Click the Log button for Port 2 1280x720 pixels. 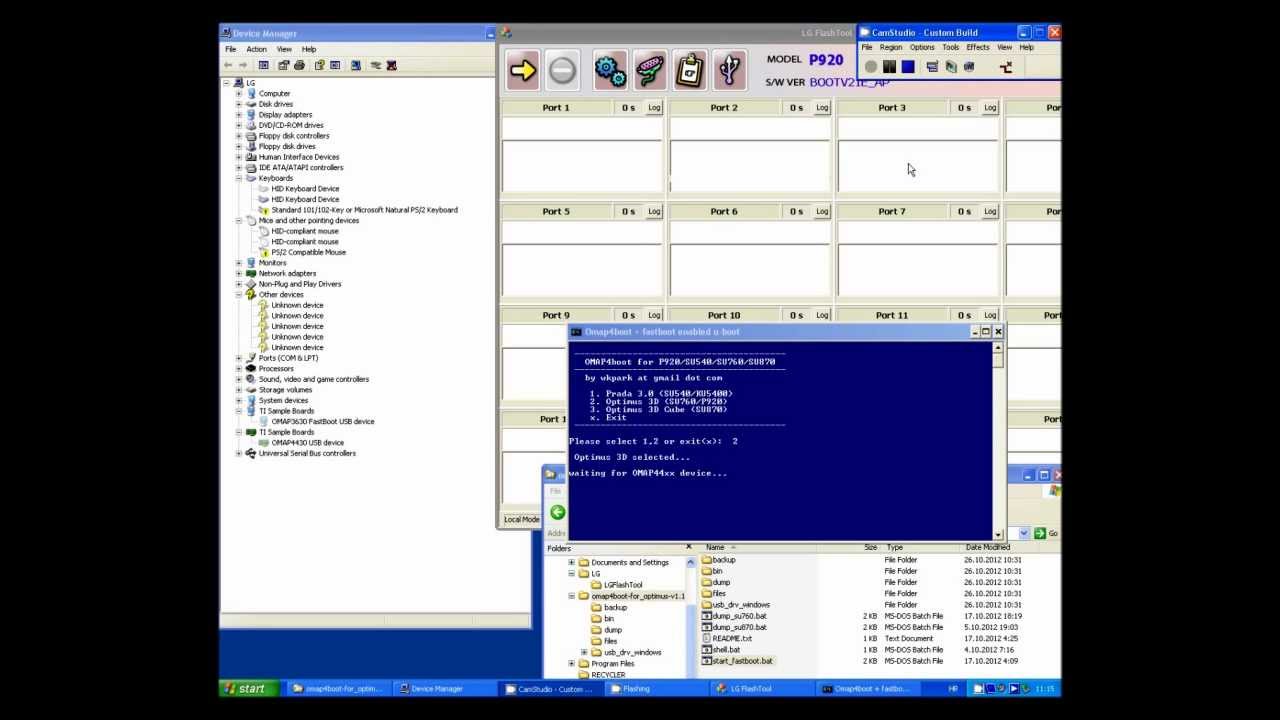tap(822, 107)
